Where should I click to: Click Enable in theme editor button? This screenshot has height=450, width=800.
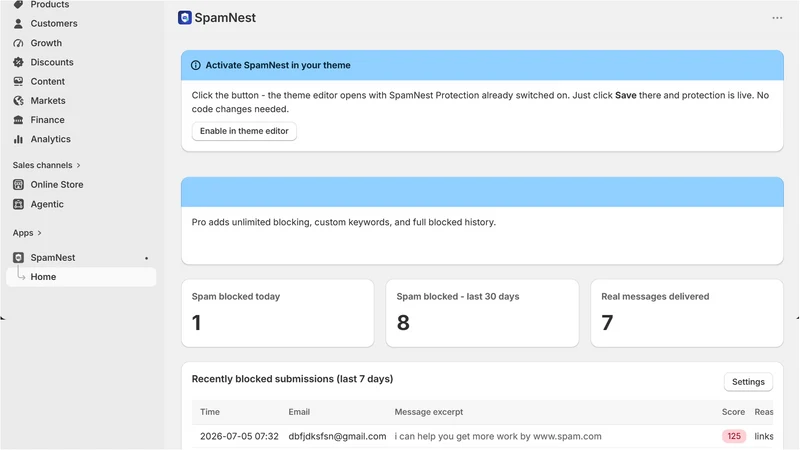[244, 131]
